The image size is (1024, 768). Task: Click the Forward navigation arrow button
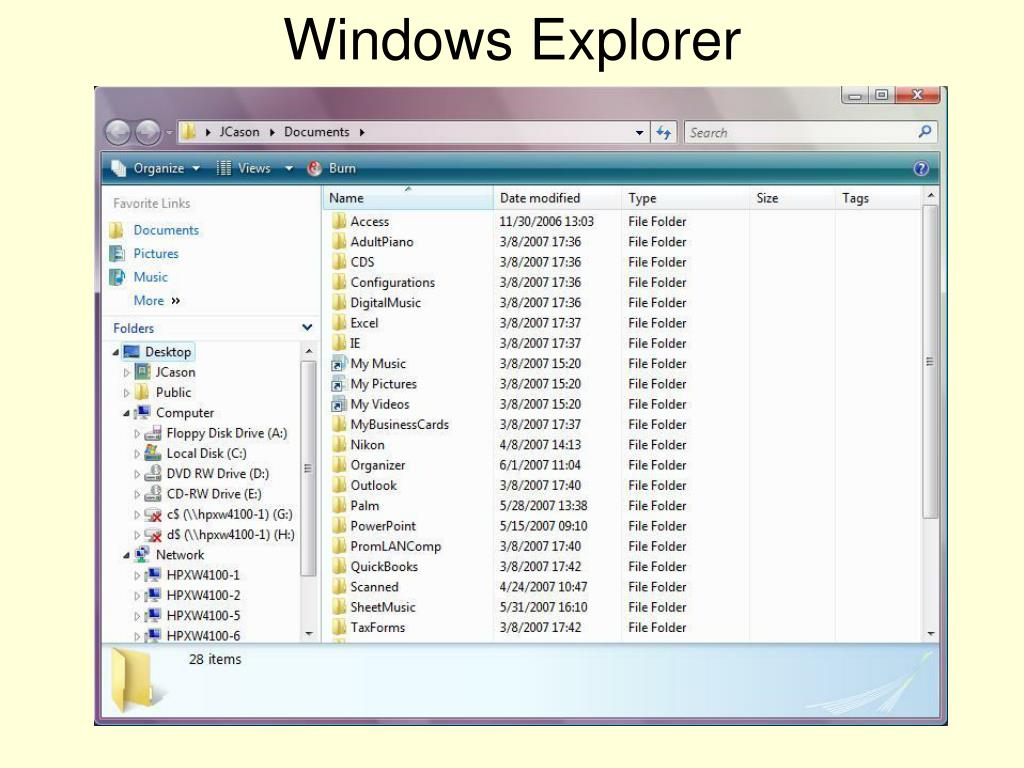coord(148,133)
